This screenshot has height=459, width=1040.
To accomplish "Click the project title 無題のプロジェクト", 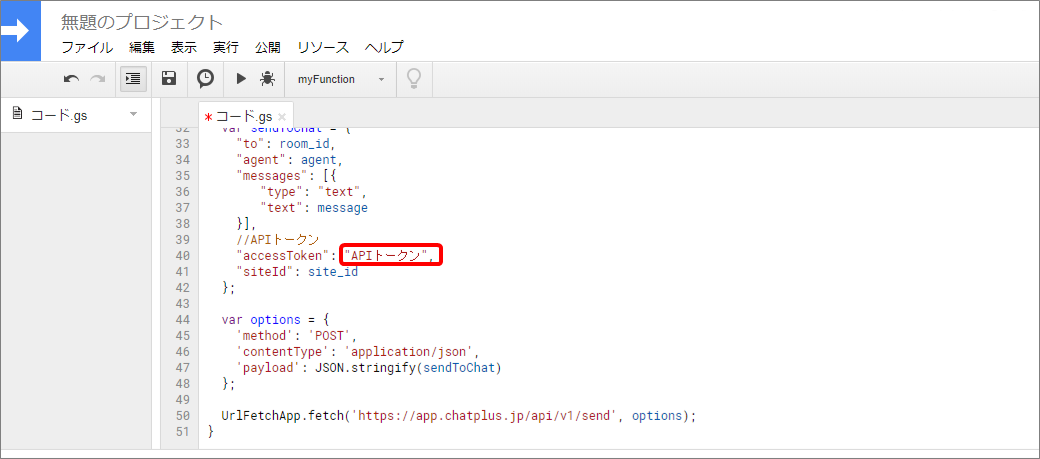I will pyautogui.click(x=143, y=22).
